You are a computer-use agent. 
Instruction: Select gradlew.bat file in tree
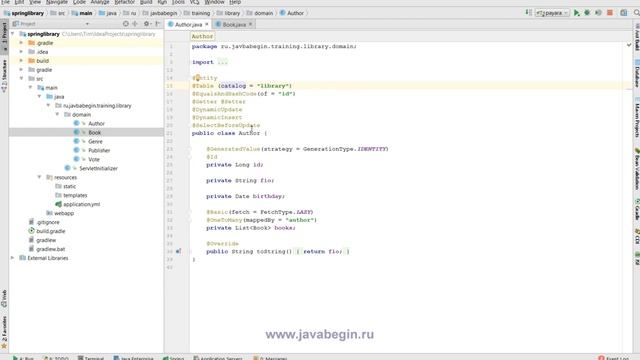[50, 249]
